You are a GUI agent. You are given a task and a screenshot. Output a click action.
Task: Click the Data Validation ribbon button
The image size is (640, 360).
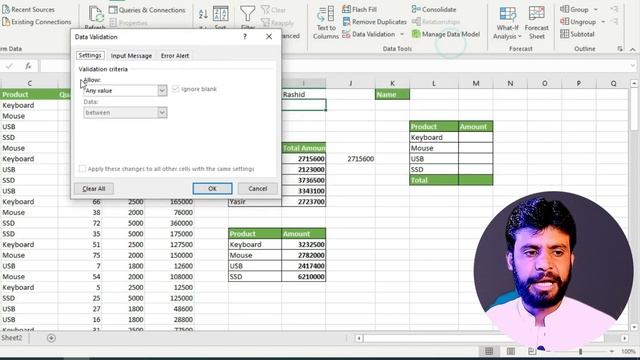pos(369,34)
